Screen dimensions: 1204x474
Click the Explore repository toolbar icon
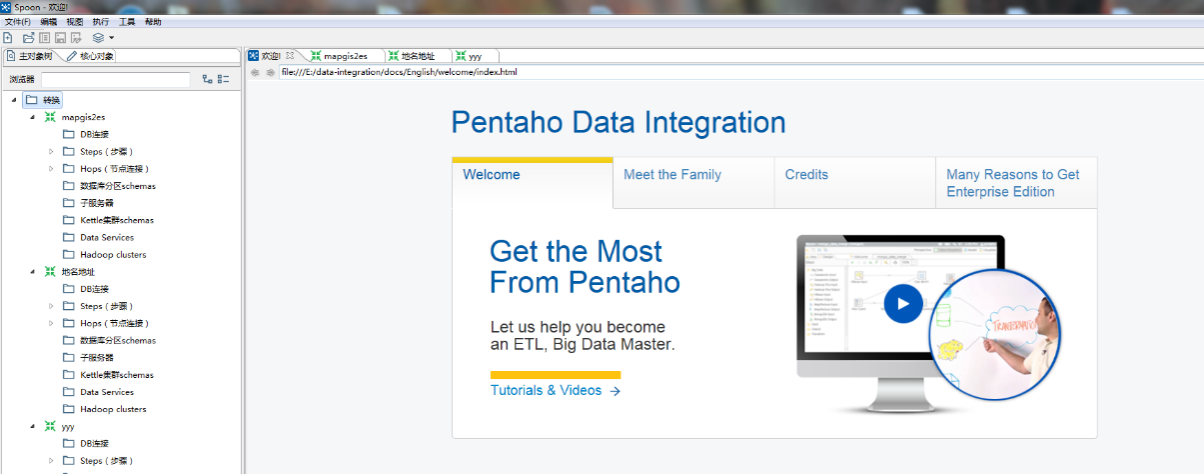point(44,37)
